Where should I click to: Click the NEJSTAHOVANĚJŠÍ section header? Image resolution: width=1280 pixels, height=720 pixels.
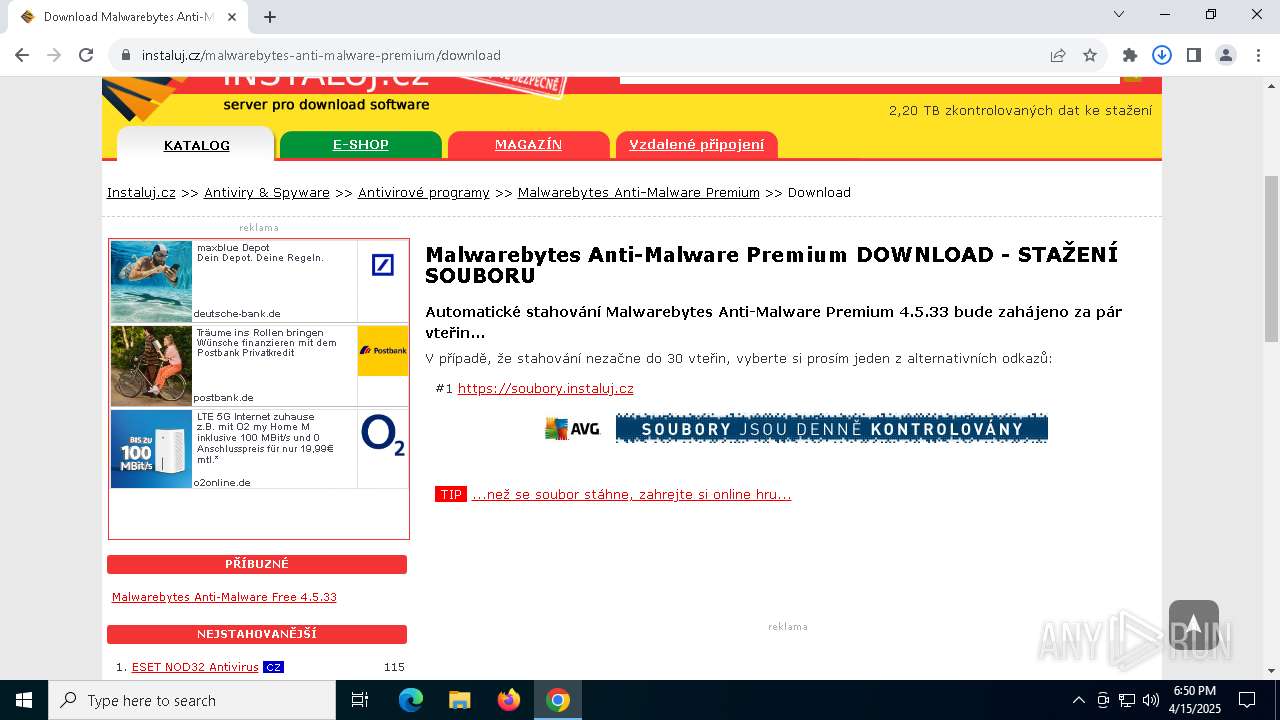click(257, 634)
